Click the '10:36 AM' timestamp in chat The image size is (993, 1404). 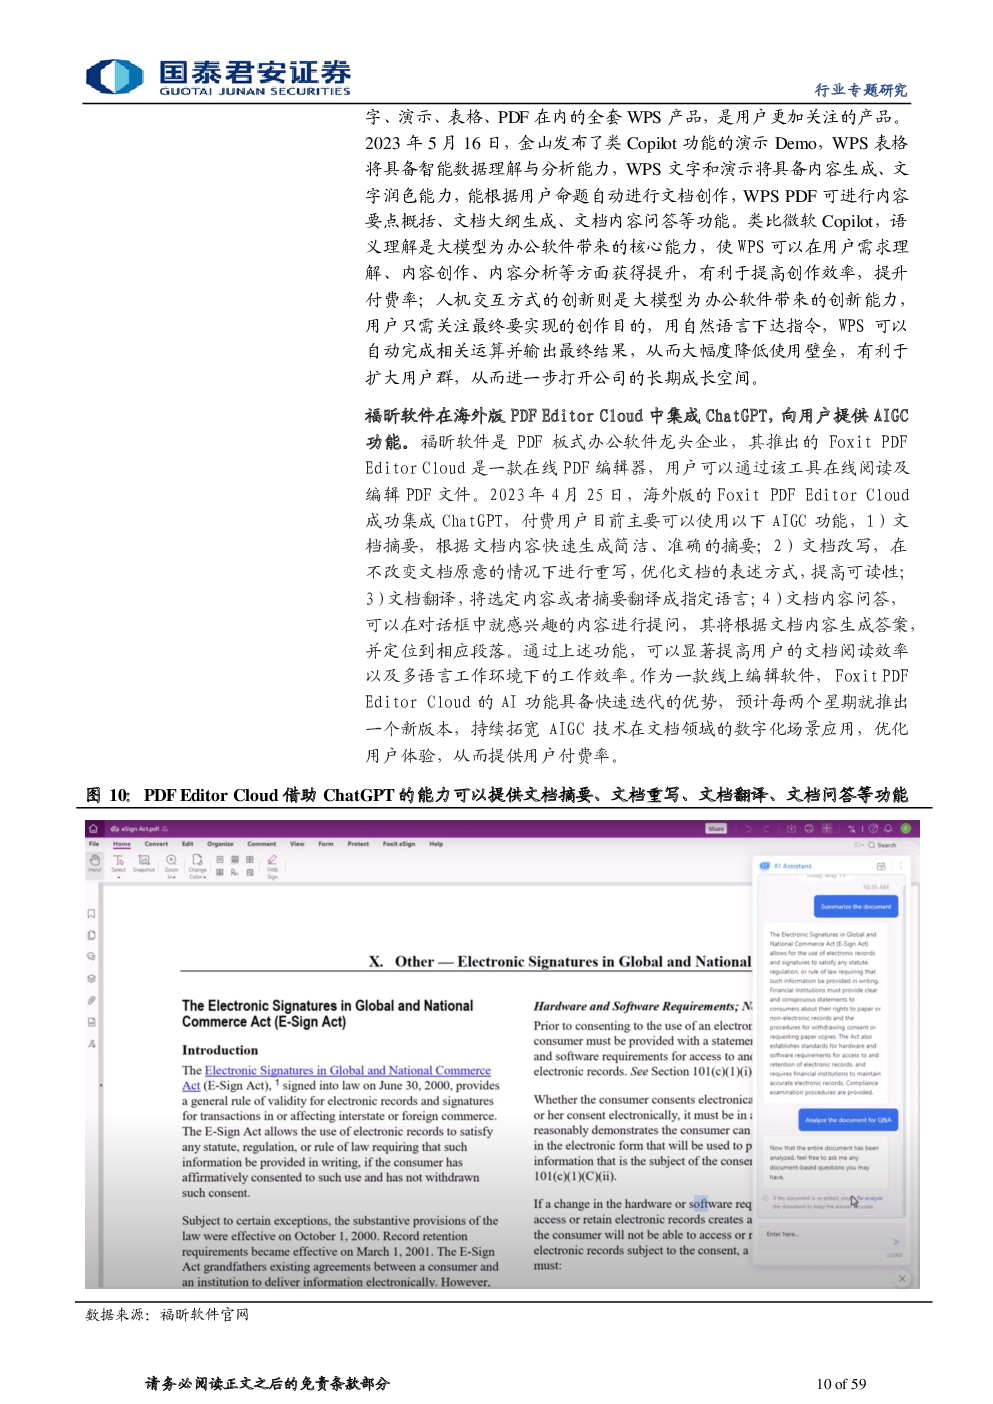point(875,887)
